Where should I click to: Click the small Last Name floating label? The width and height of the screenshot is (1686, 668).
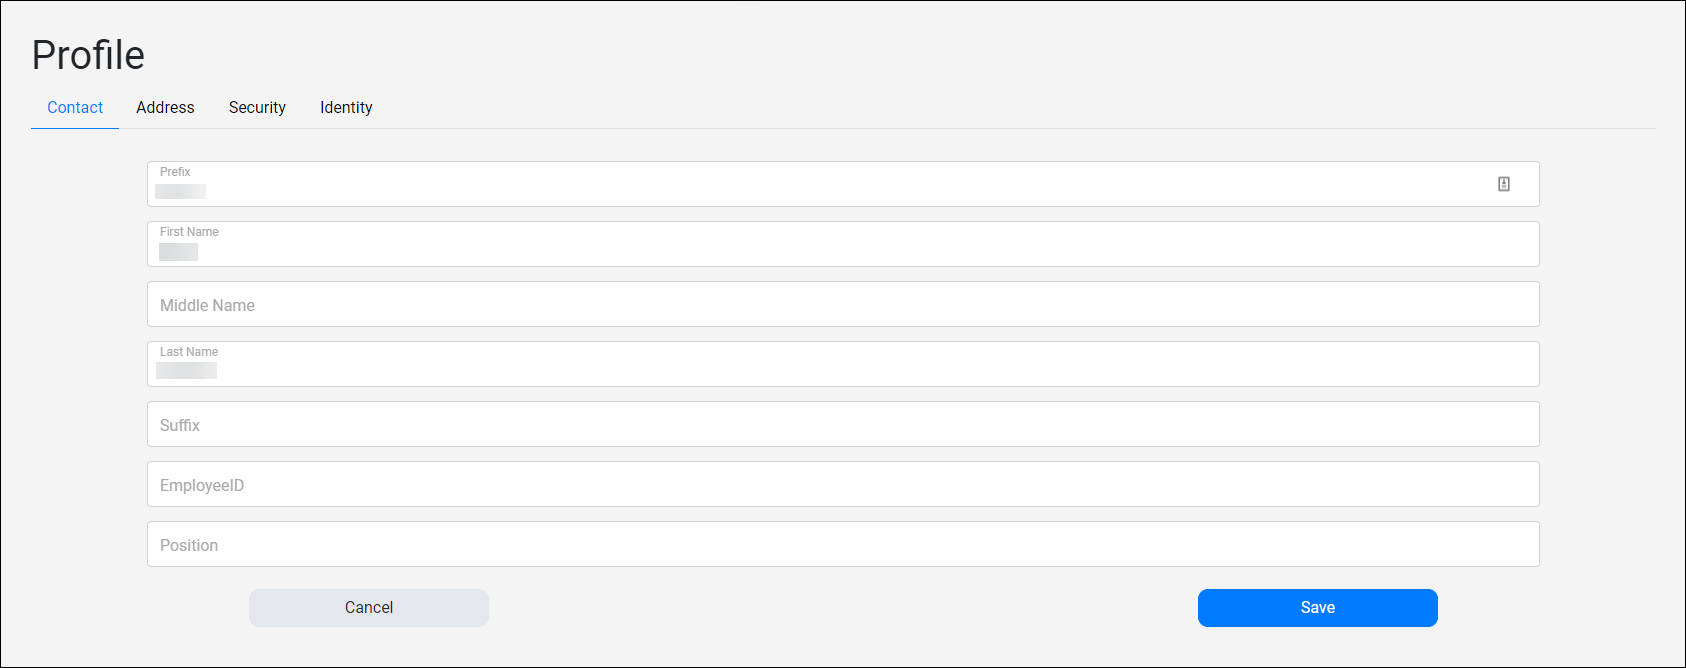189,352
